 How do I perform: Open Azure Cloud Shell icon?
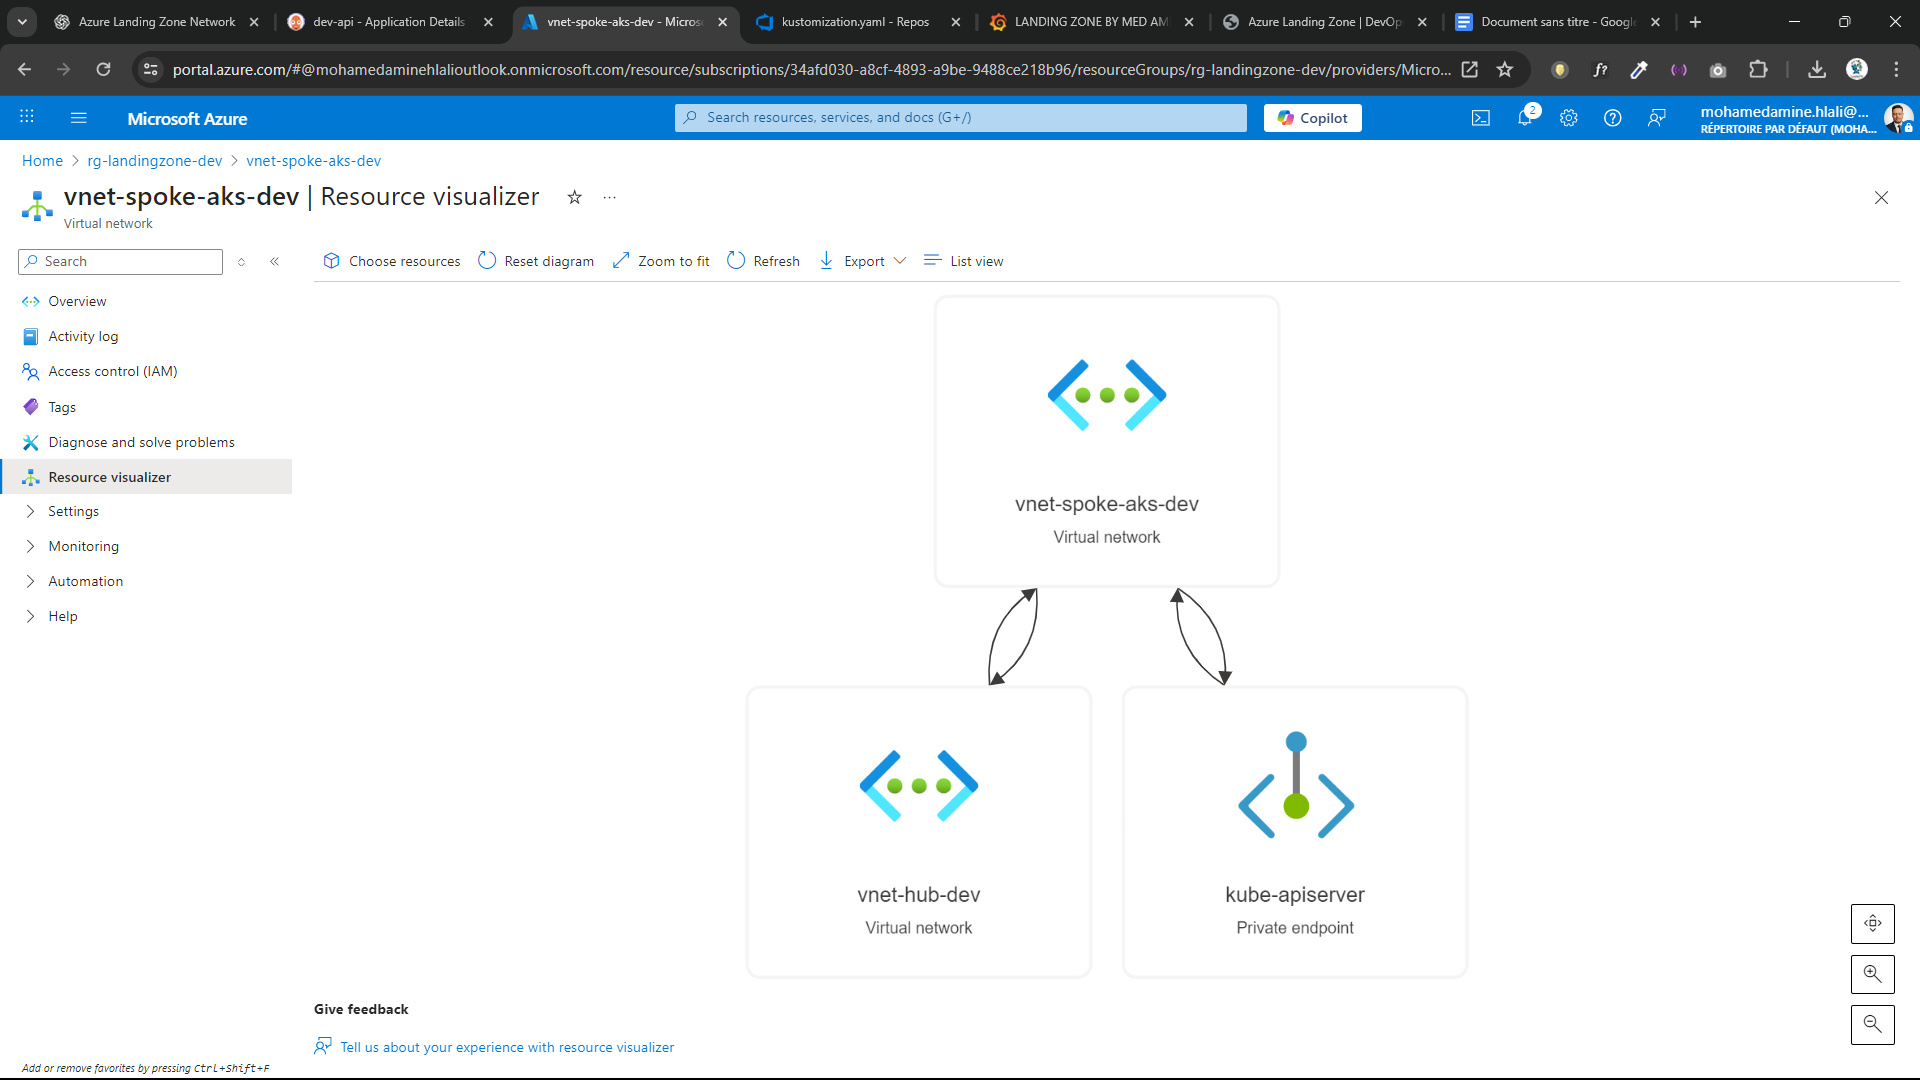coord(1481,118)
